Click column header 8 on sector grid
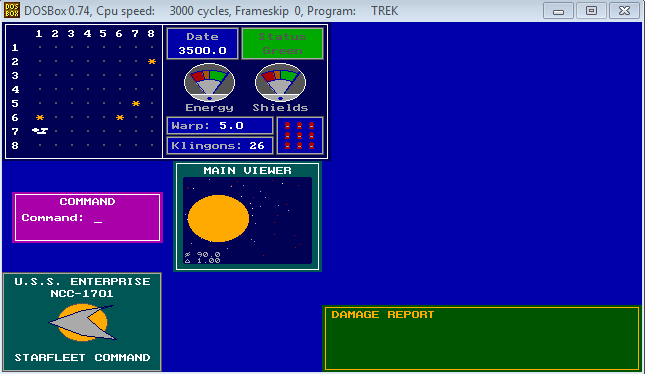This screenshot has height=374, width=645. tap(151, 34)
